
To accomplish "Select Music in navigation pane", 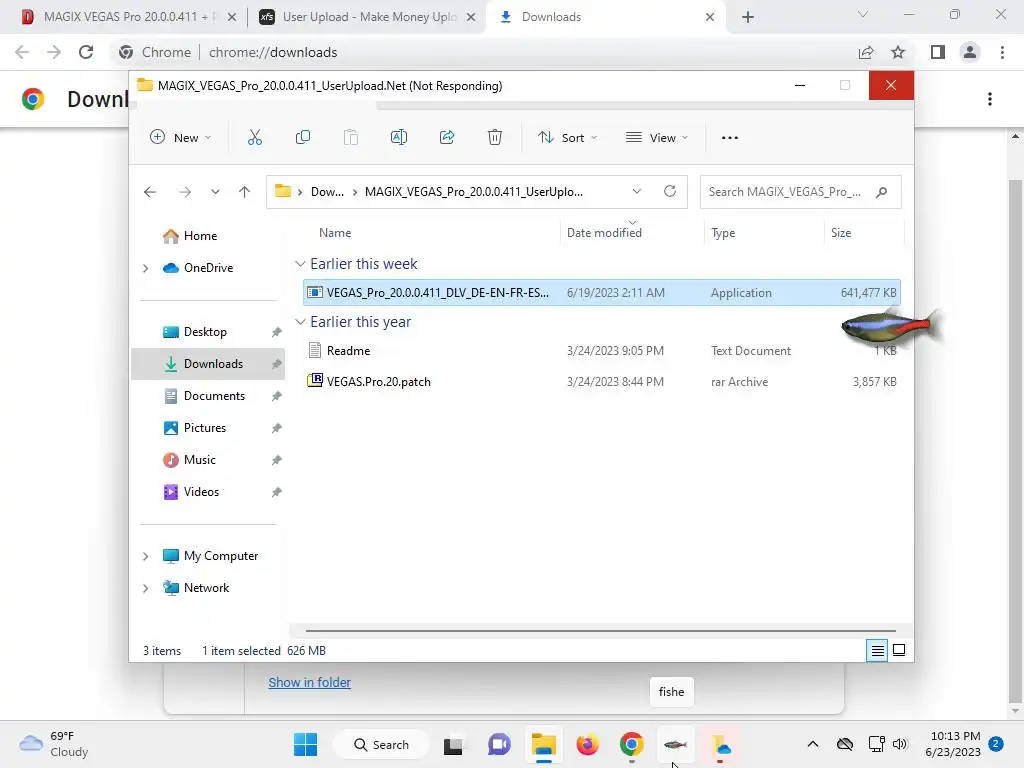I will coord(199,460).
